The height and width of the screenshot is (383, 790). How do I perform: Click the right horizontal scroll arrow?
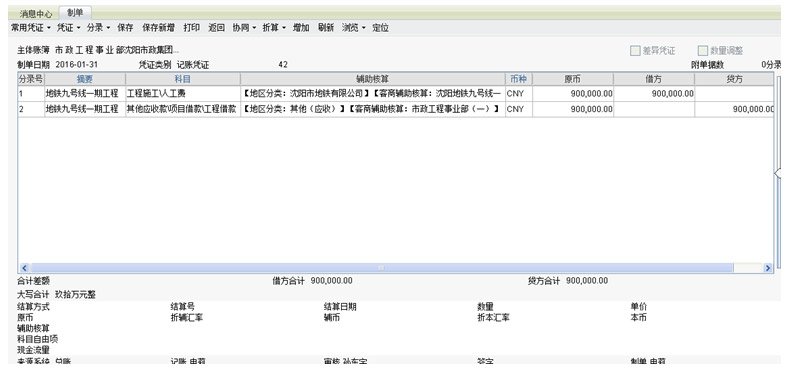pos(767,268)
